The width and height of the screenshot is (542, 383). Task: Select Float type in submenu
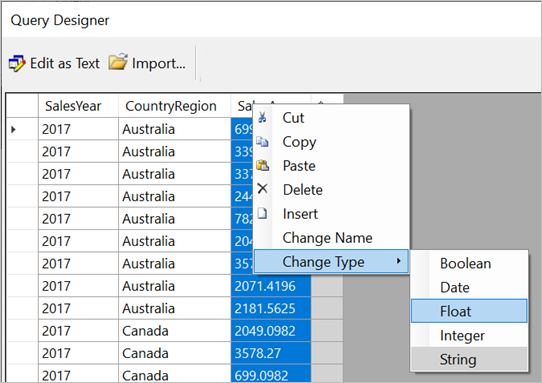pos(469,311)
